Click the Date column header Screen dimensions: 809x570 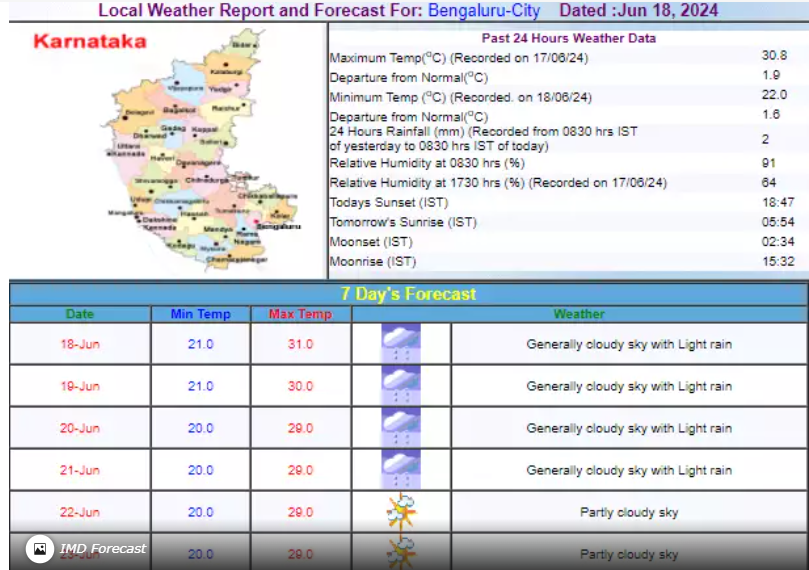pos(80,314)
